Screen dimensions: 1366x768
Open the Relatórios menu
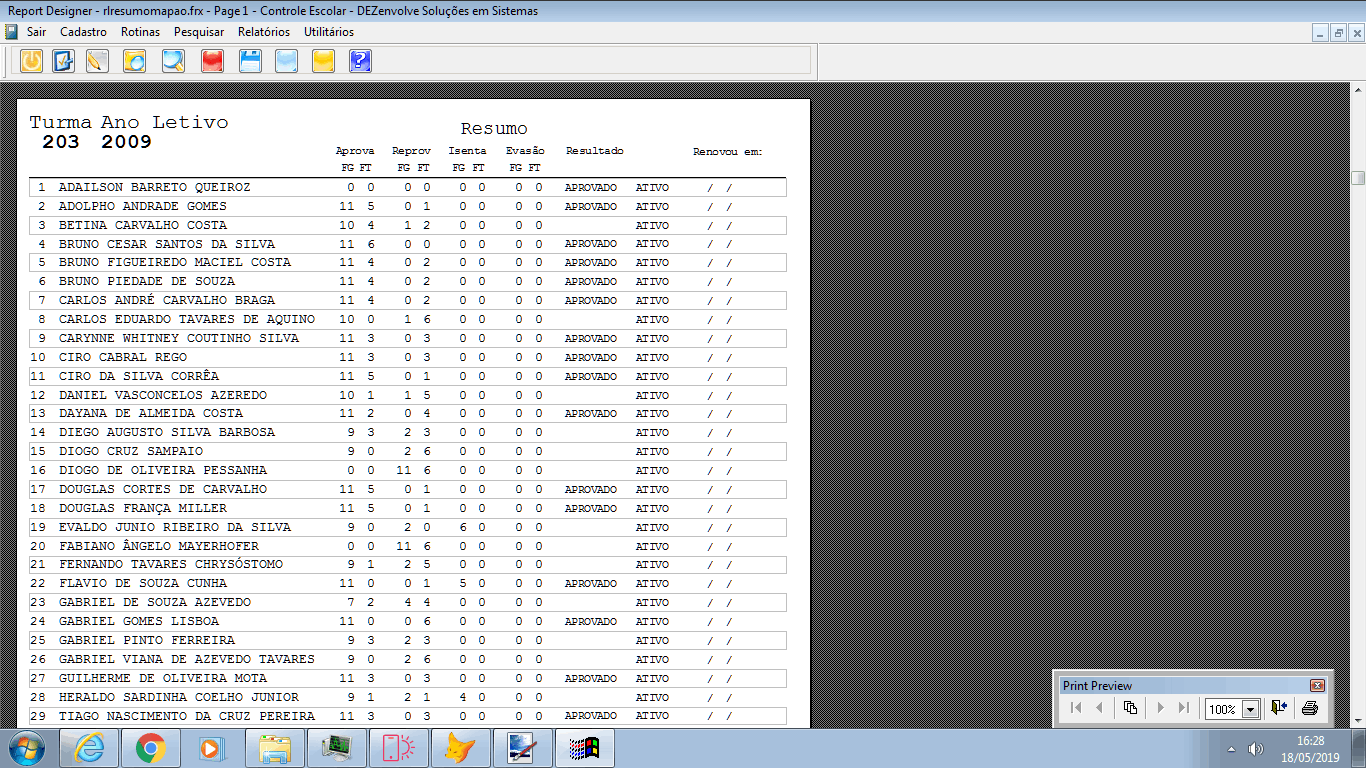264,32
